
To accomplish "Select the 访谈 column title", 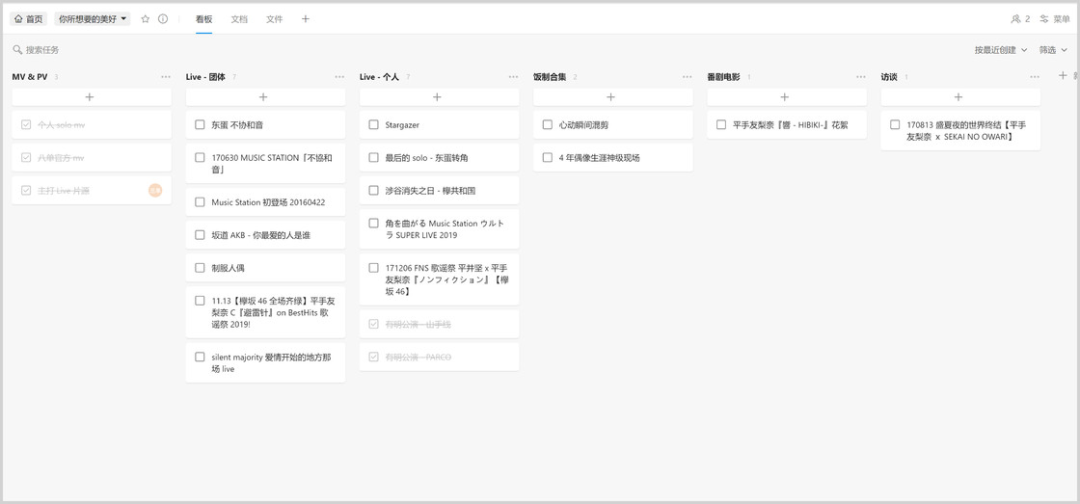I will [889, 77].
